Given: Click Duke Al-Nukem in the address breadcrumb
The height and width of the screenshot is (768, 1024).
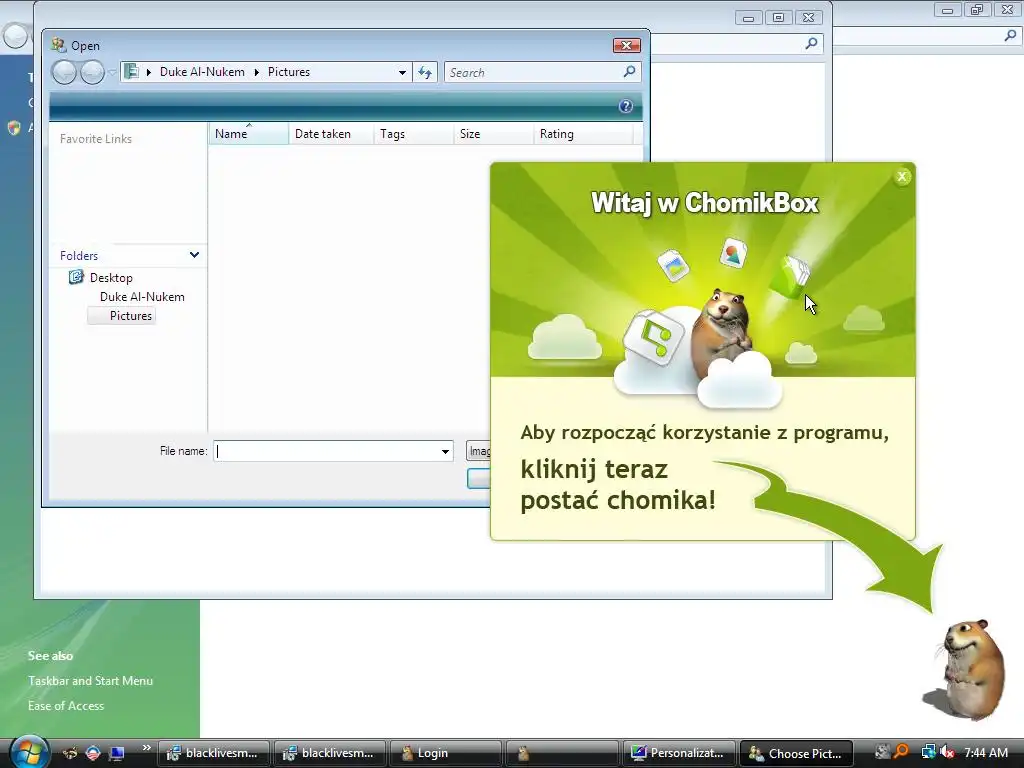Looking at the screenshot, I should click(202, 72).
